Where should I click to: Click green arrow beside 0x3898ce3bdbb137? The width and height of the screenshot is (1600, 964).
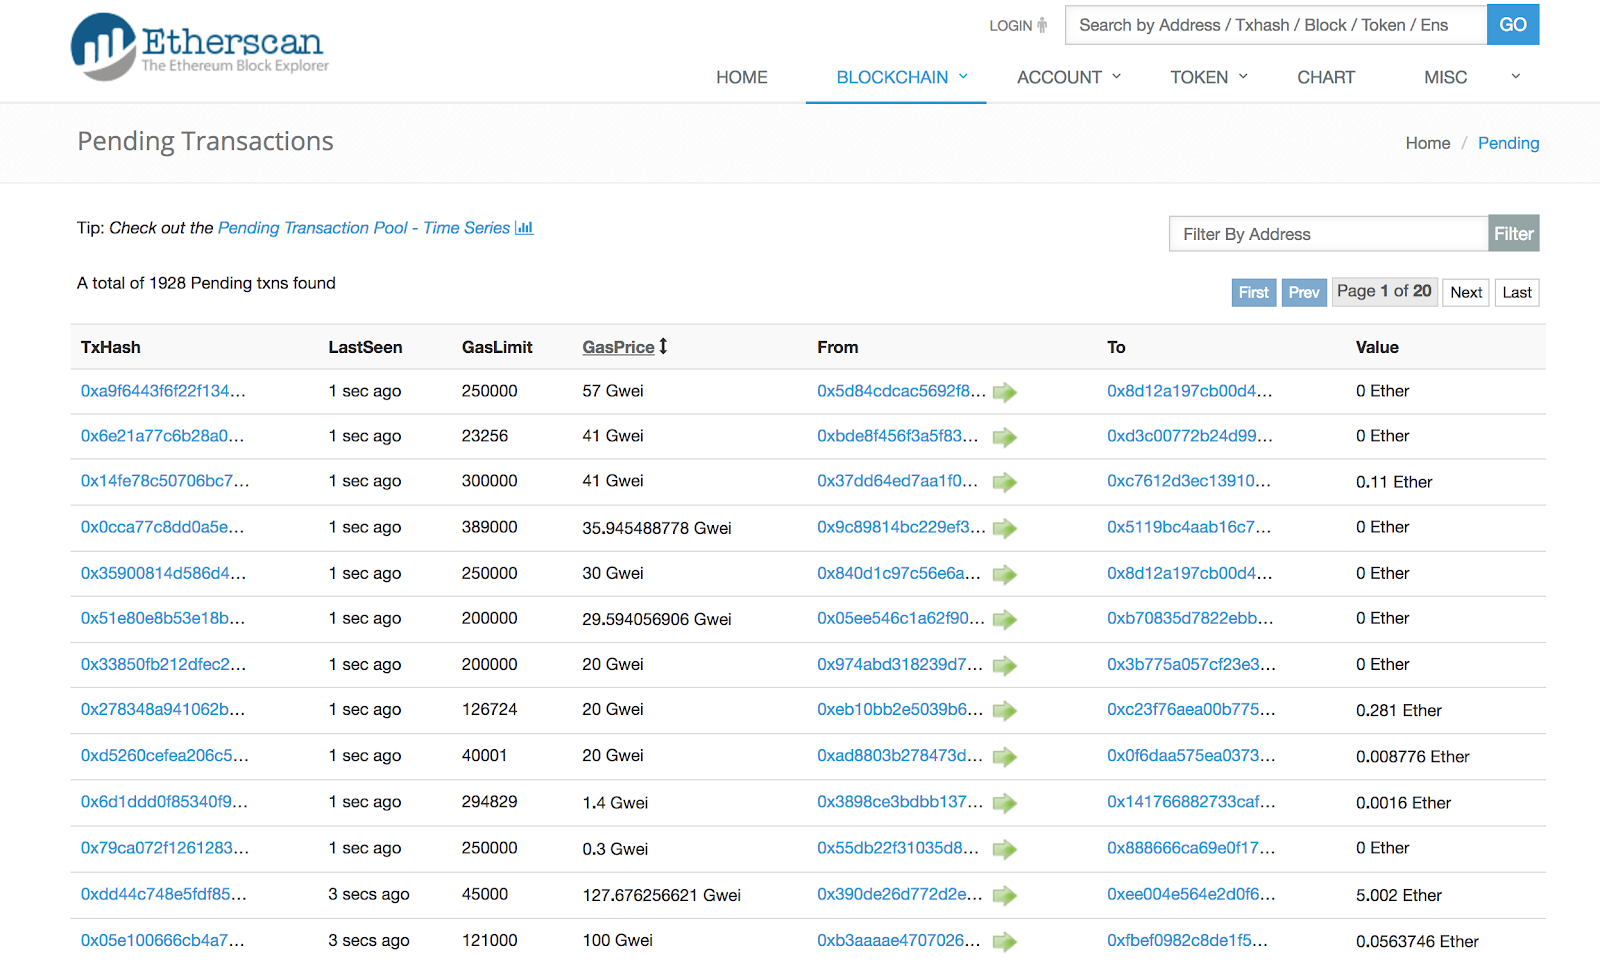point(1005,803)
